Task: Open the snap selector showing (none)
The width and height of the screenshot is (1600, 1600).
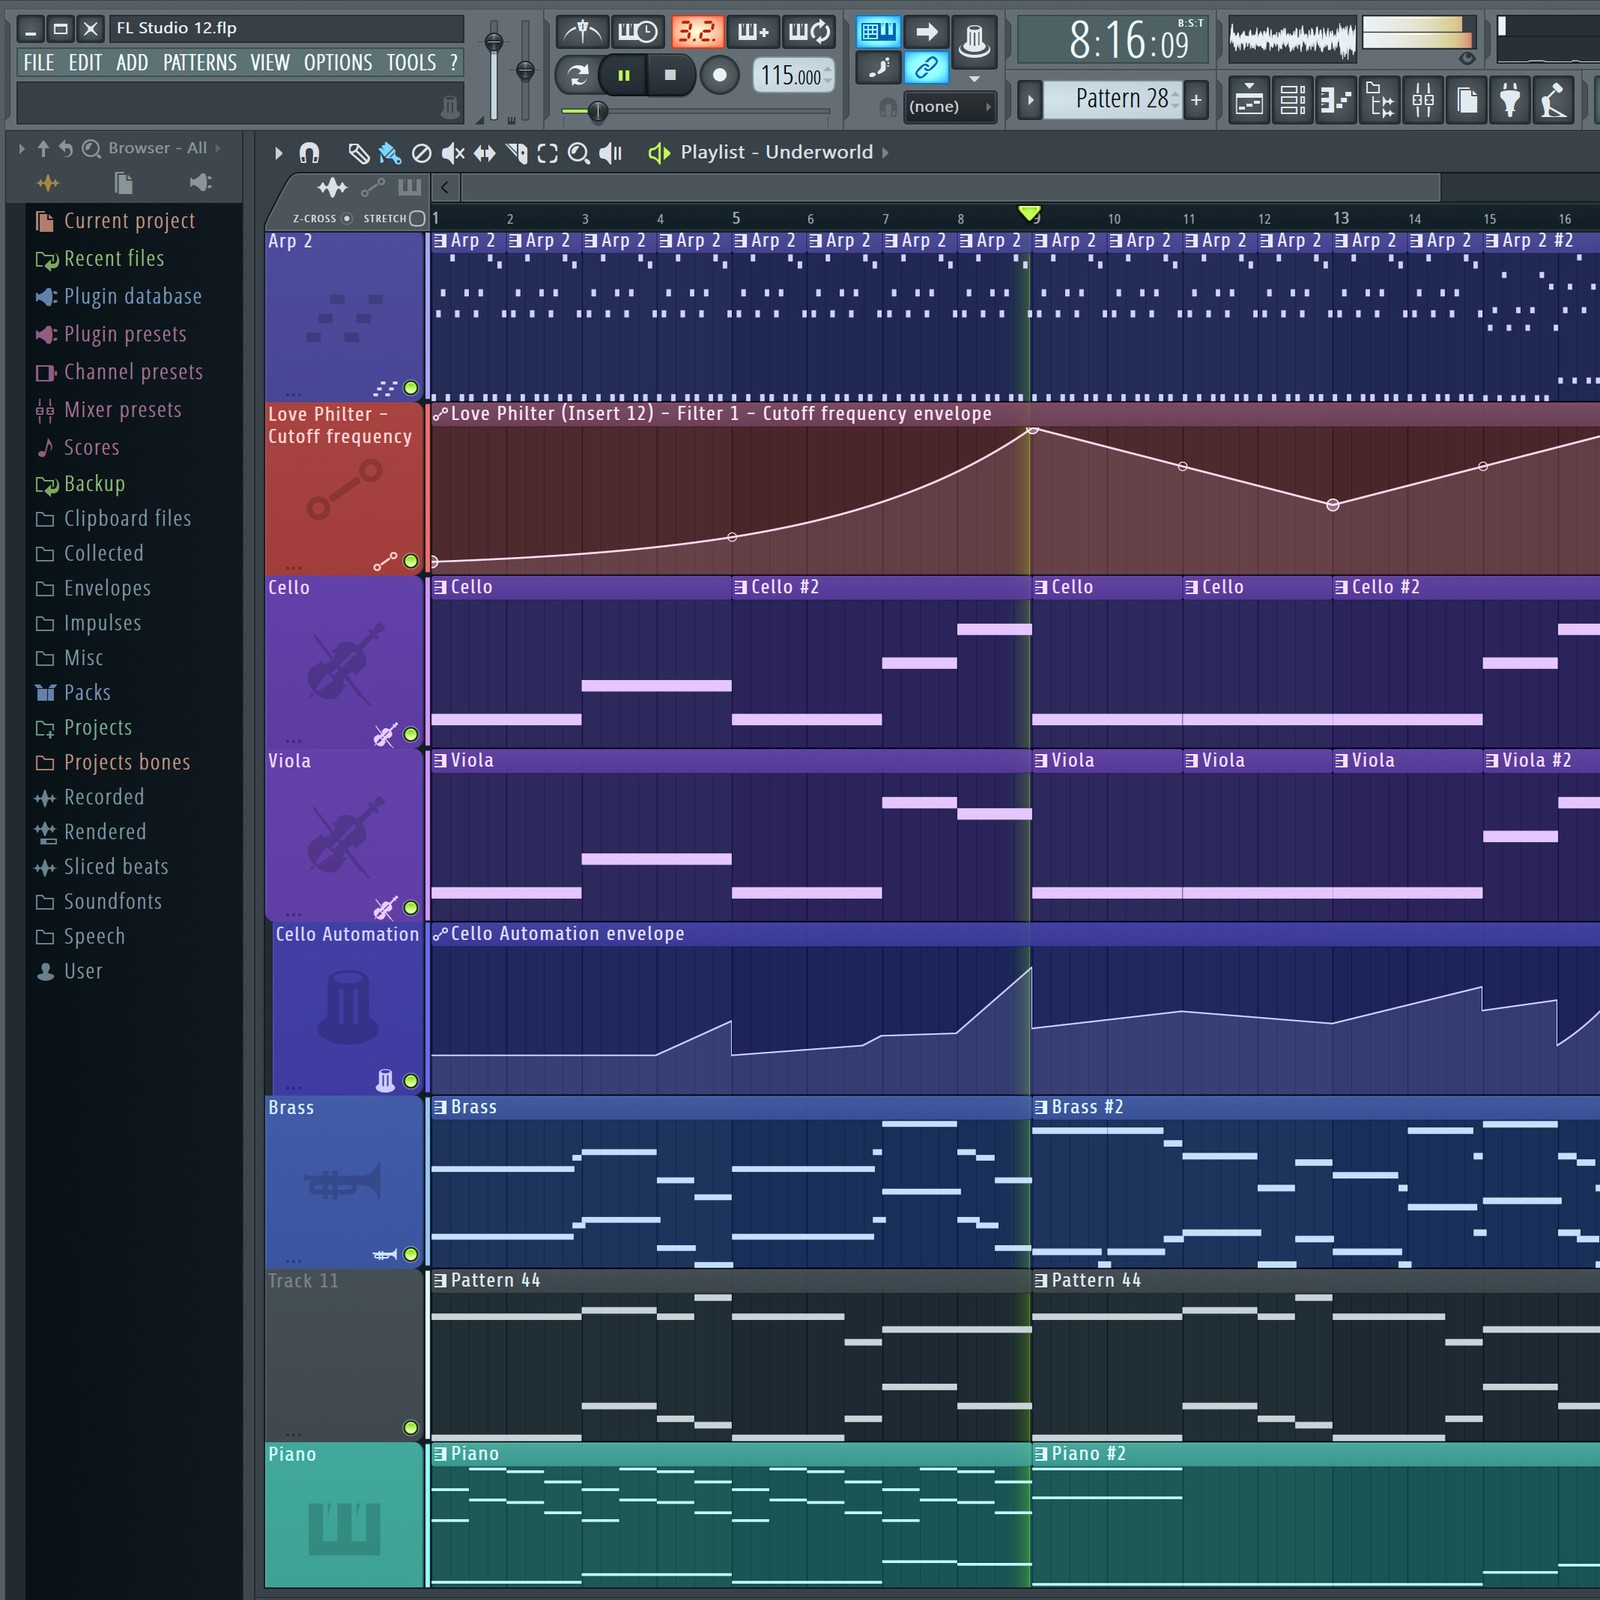Action: coord(950,106)
